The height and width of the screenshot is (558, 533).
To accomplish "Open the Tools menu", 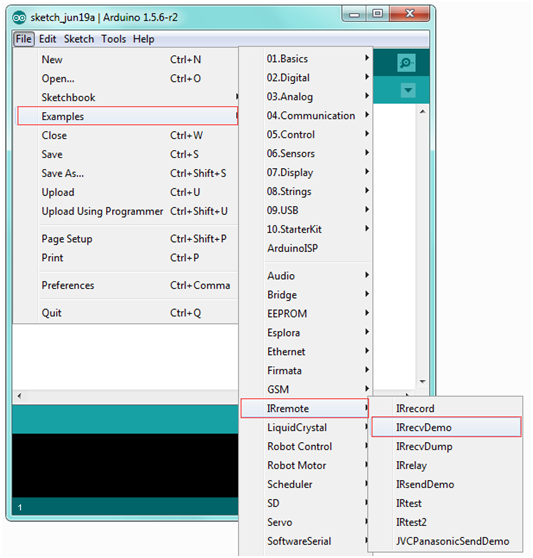I will [x=114, y=39].
